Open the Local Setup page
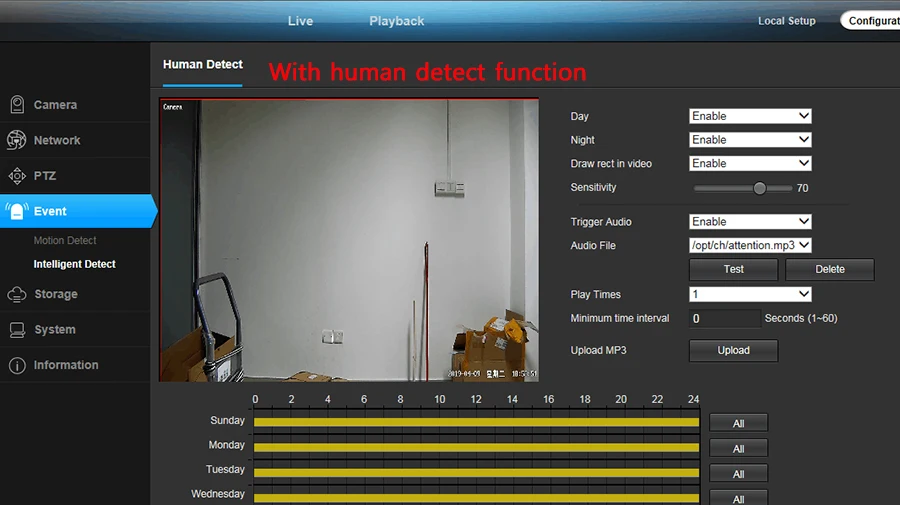Screen dimensions: 900x505 pyautogui.click(x=786, y=21)
